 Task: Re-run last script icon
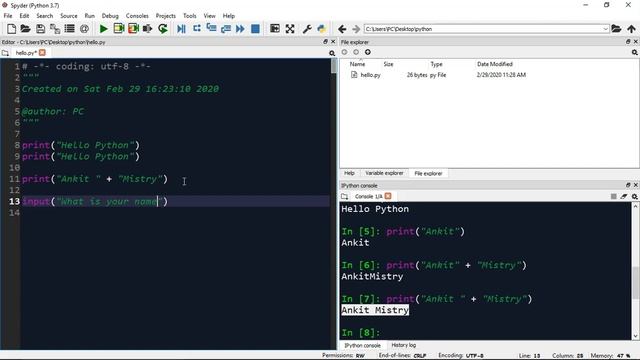pyautogui.click(x=163, y=29)
